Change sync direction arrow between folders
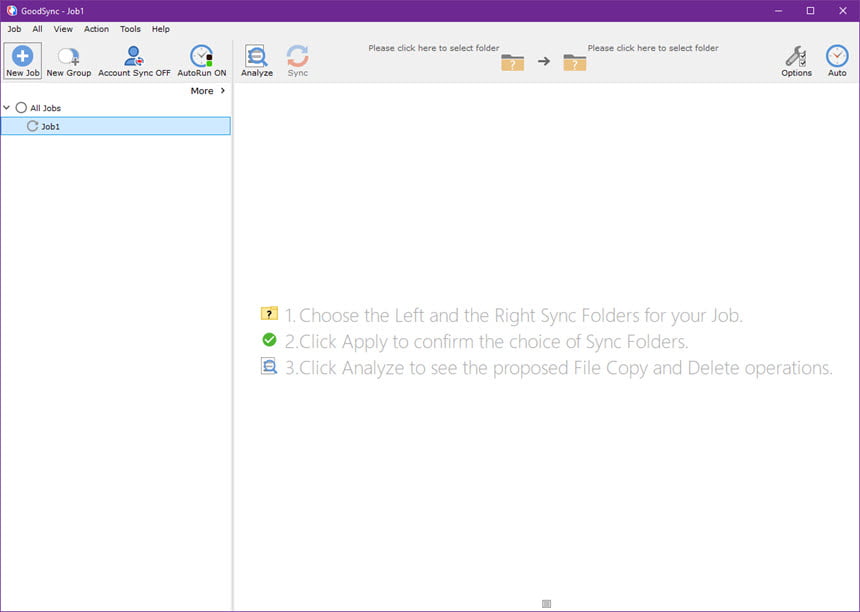Image resolution: width=860 pixels, height=612 pixels. tap(544, 61)
